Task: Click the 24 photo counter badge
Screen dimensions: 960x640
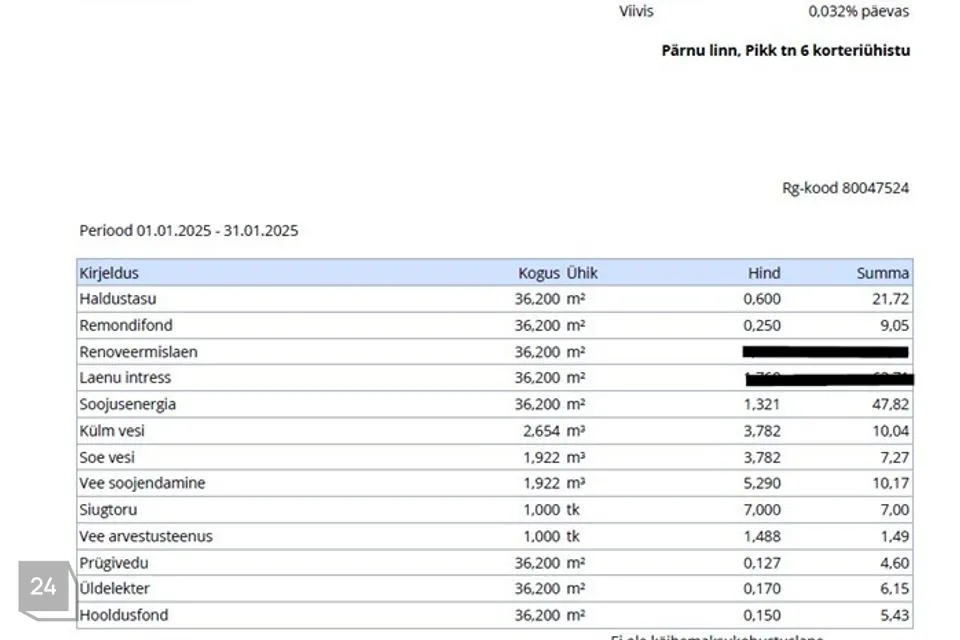Action: pyautogui.click(x=44, y=587)
